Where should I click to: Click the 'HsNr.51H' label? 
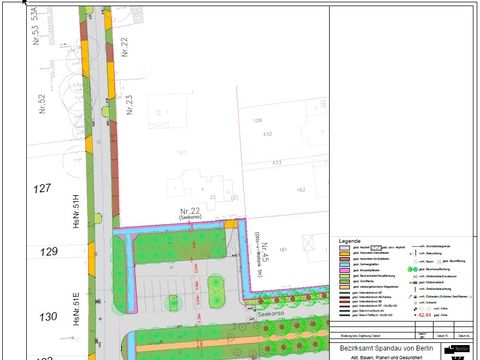[76, 211]
